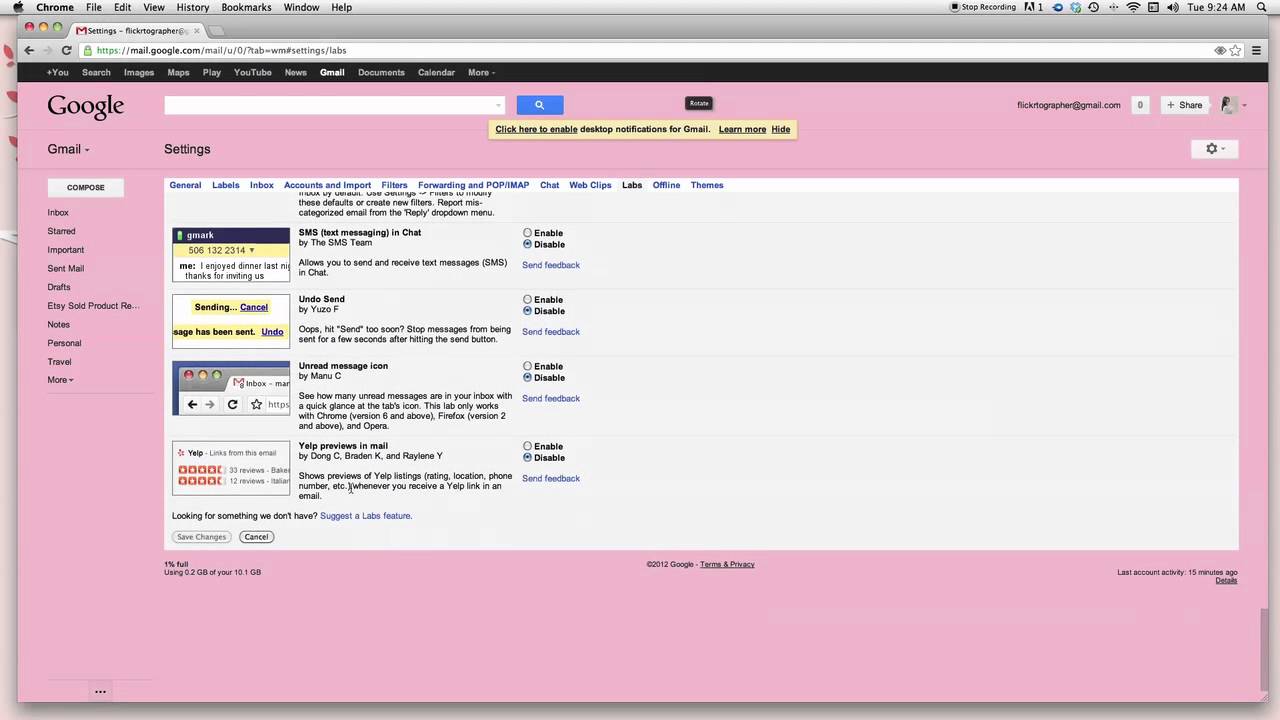
Task: Click the Google logo
Action: pyautogui.click(x=86, y=106)
